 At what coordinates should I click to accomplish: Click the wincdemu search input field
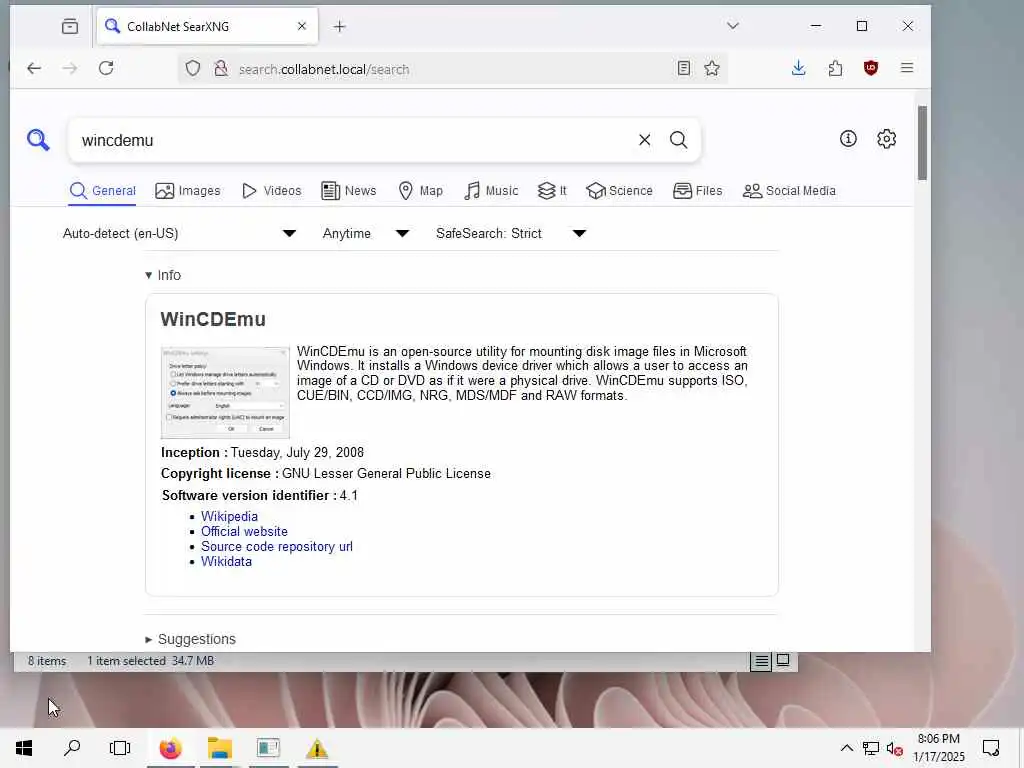(353, 140)
